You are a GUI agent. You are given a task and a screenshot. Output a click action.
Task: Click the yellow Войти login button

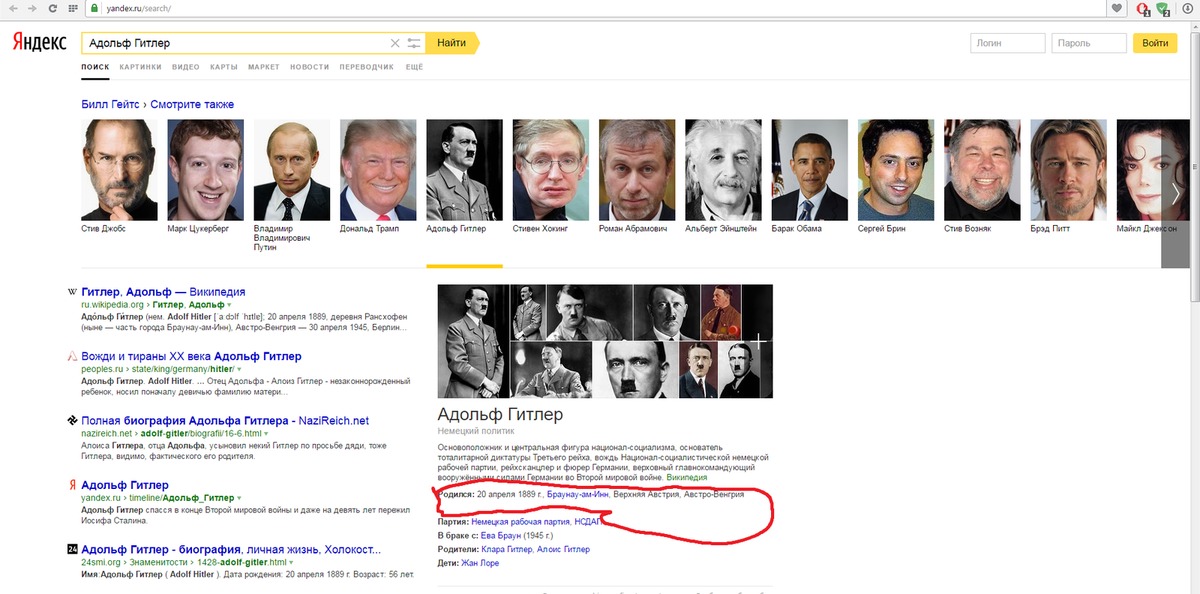coord(1154,43)
